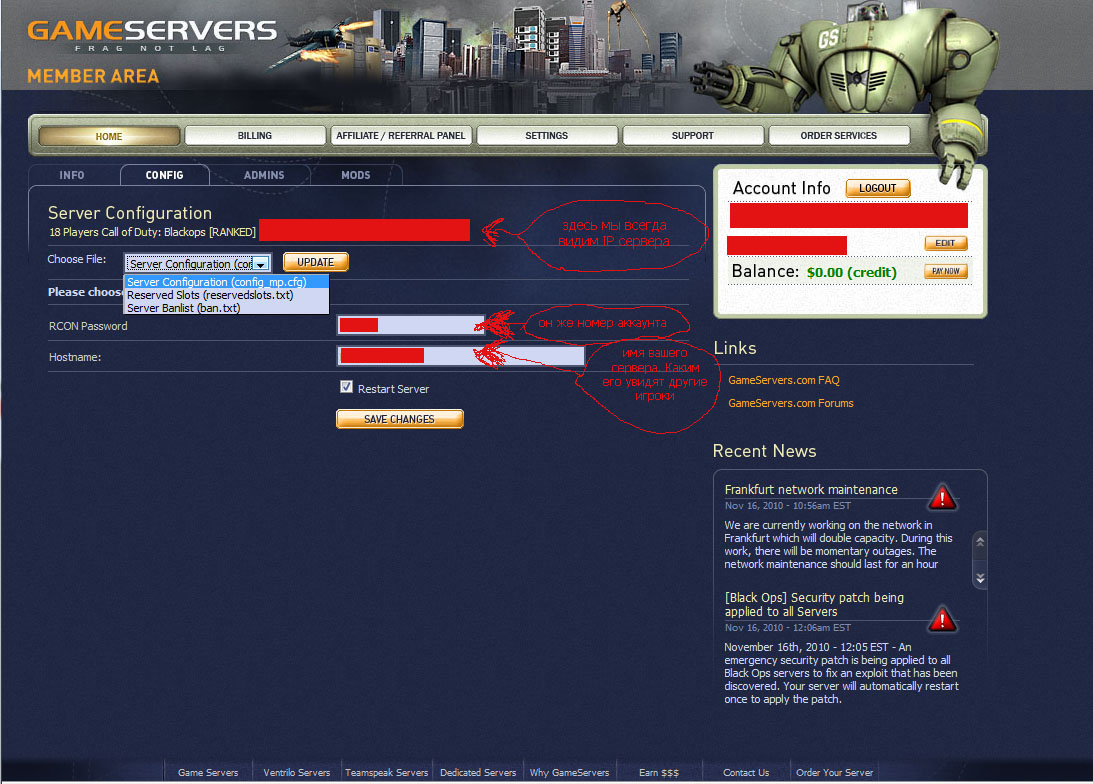The height and width of the screenshot is (784, 1093).
Task: Click Game Servers footer link
Action: click(208, 772)
